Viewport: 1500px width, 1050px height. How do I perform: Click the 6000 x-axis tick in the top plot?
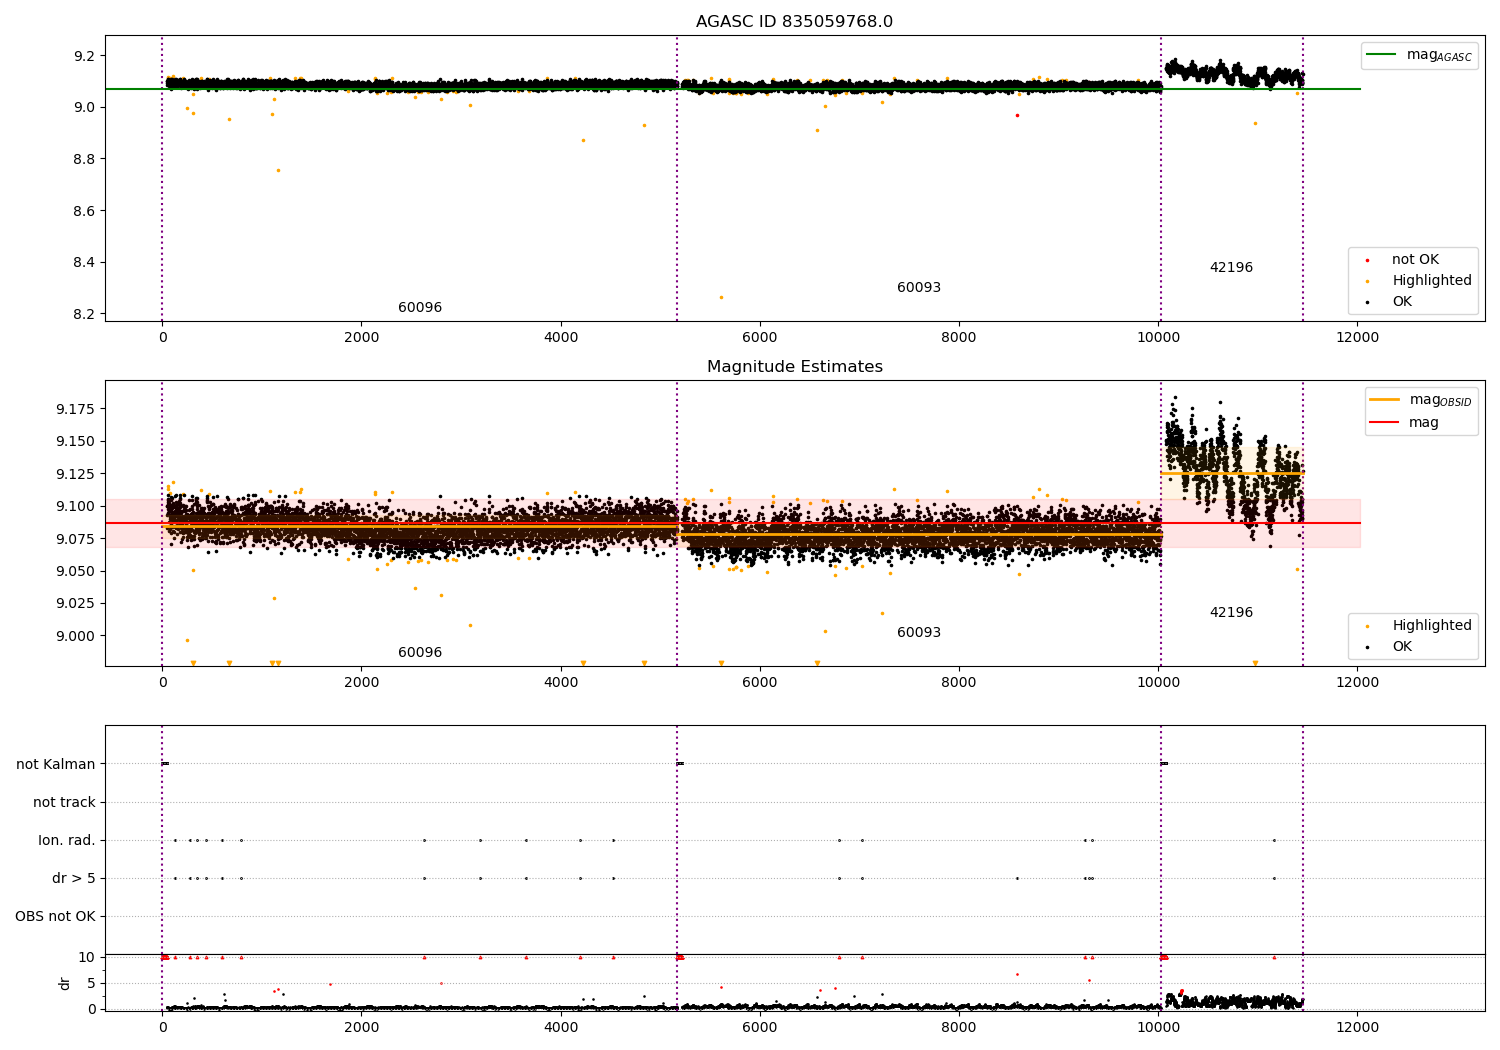pyautogui.click(x=760, y=338)
